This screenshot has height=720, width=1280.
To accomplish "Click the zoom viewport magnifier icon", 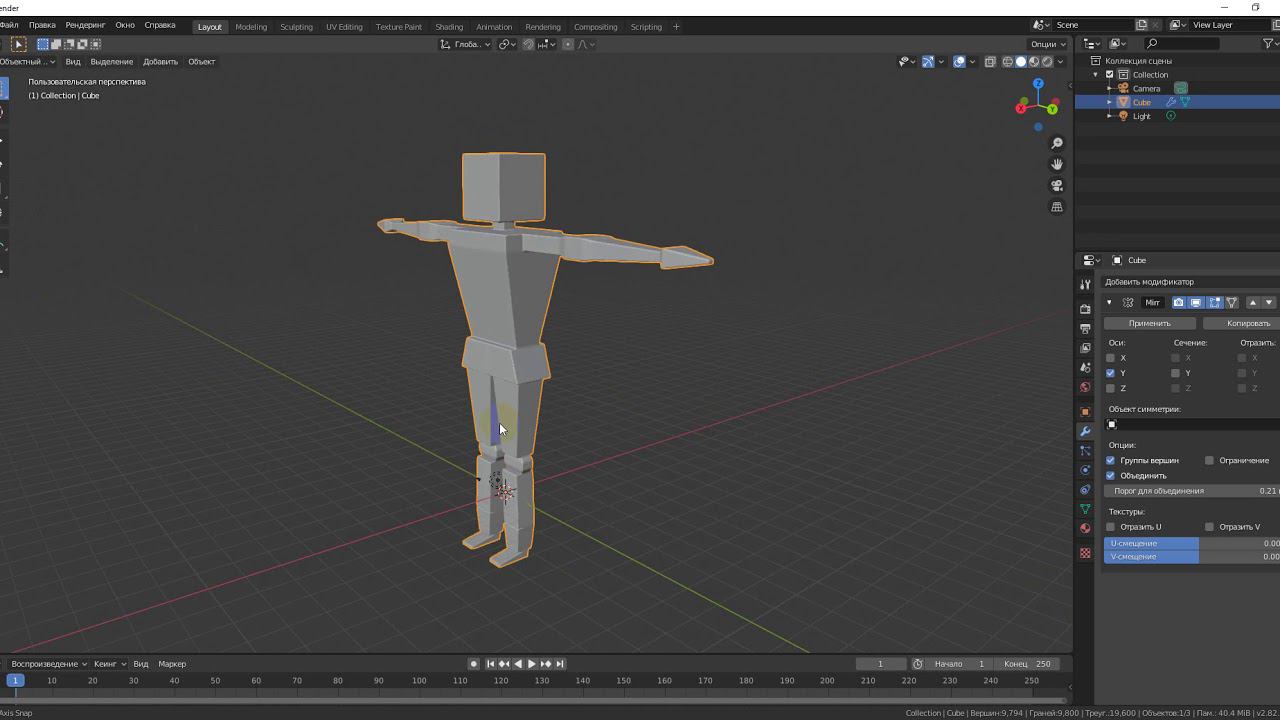I will pyautogui.click(x=1057, y=143).
